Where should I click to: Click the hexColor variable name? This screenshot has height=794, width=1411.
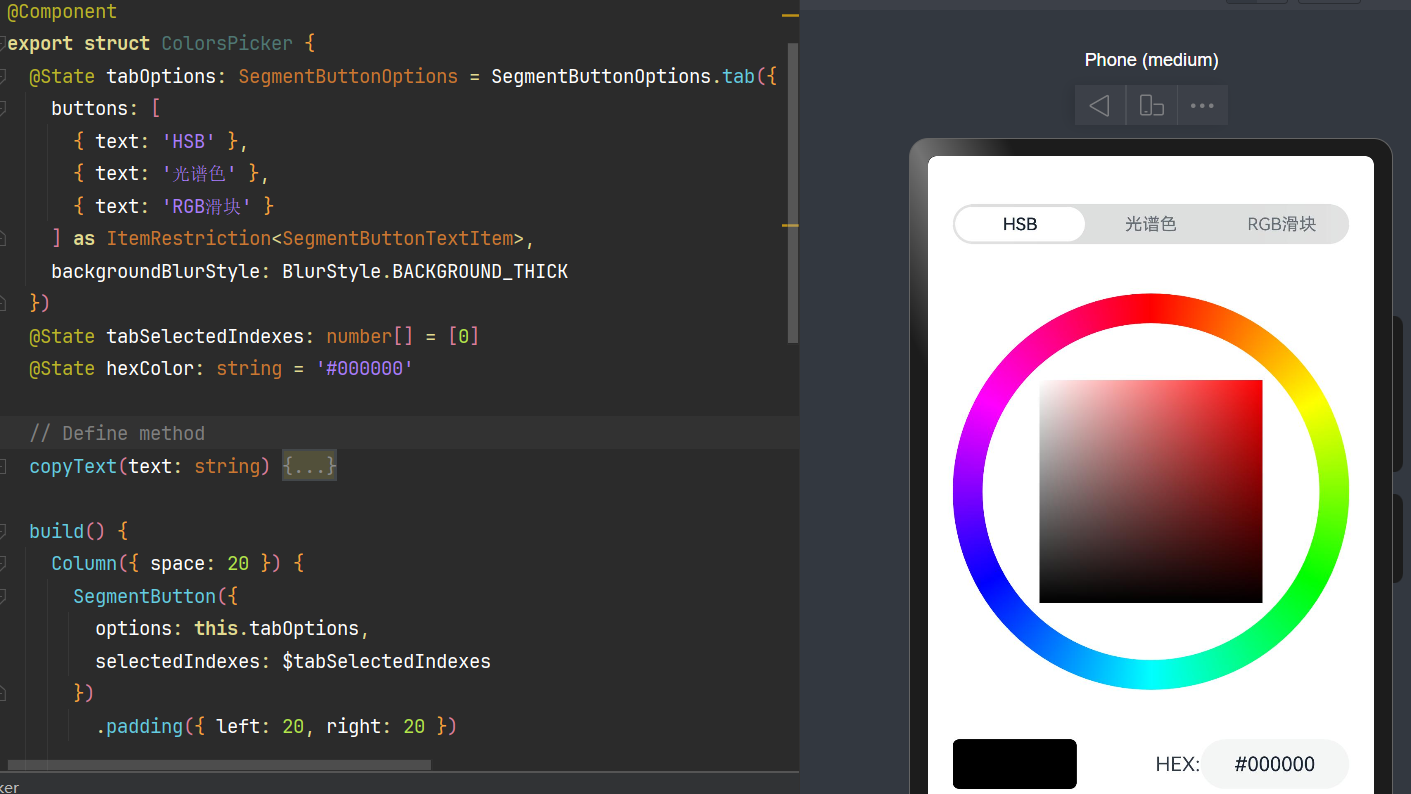pos(150,369)
